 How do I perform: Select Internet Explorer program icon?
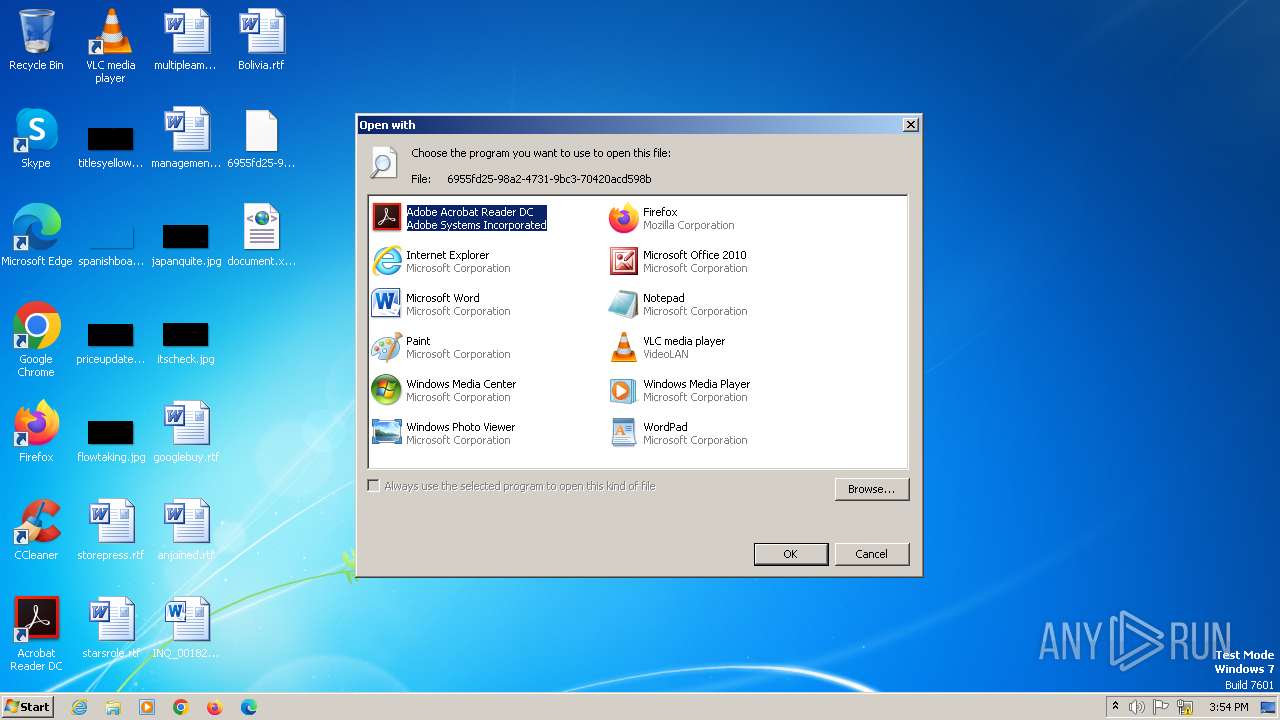tap(386, 261)
